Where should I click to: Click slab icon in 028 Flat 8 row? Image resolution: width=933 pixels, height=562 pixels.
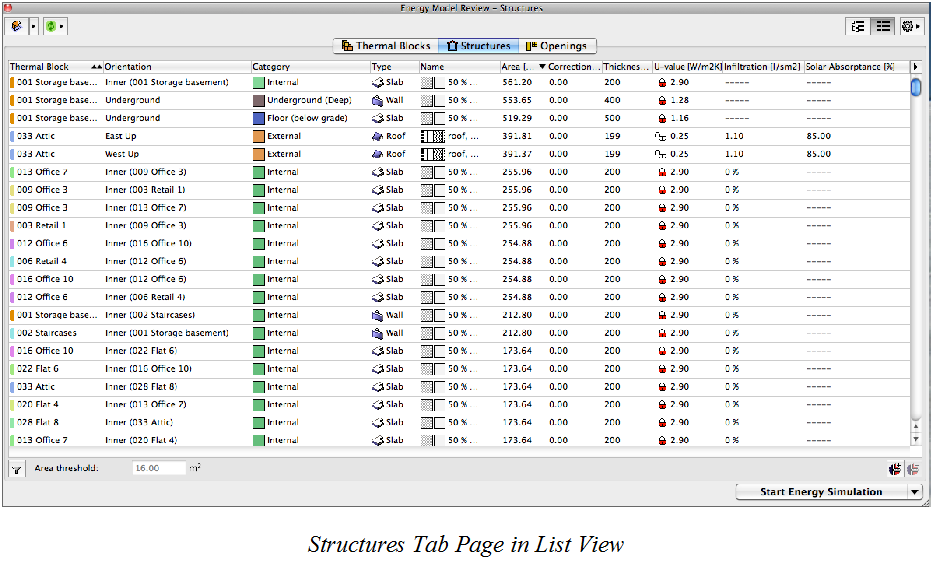pyautogui.click(x=377, y=423)
